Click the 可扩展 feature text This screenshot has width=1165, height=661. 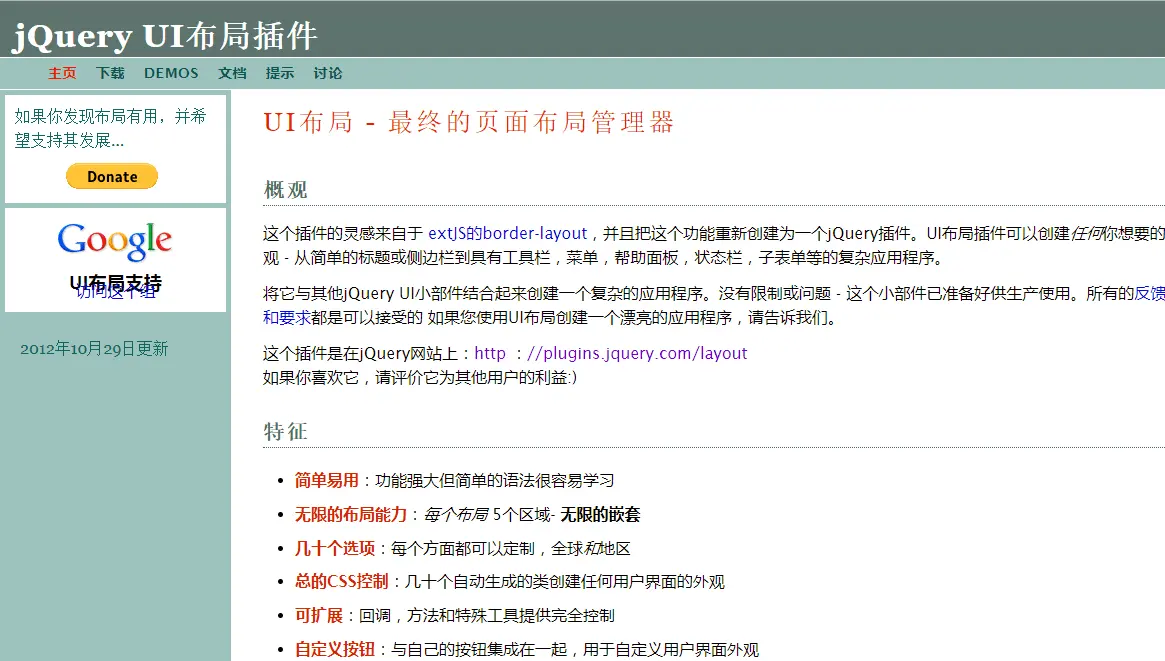pyautogui.click(x=319, y=616)
